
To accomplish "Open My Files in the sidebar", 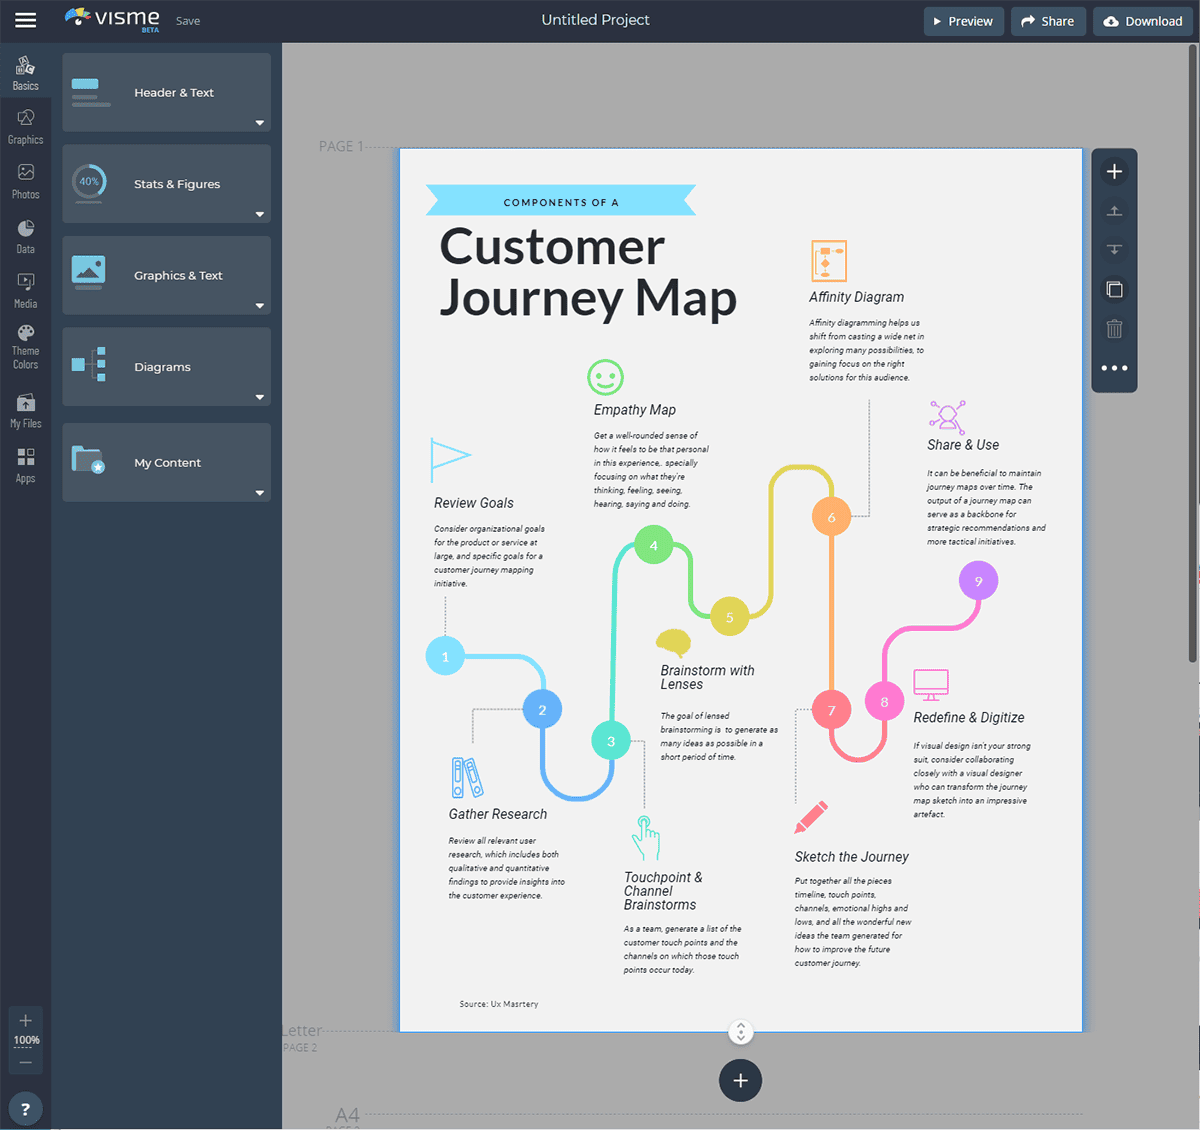I will pyautogui.click(x=25, y=408).
